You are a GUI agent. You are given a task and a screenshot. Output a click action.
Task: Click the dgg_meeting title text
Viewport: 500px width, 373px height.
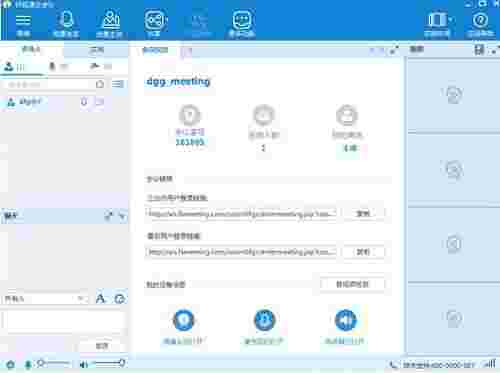click(178, 82)
